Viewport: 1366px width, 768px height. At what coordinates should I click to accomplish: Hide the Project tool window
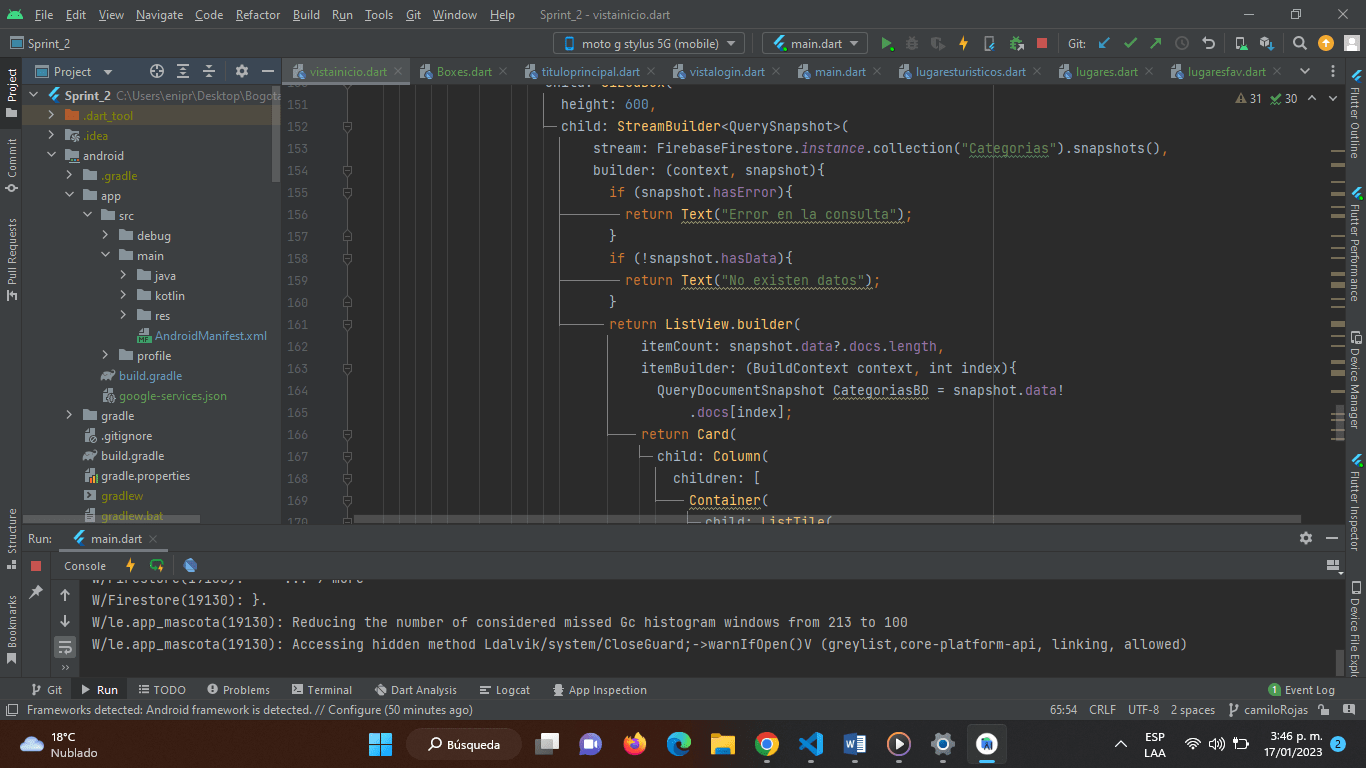pos(267,71)
